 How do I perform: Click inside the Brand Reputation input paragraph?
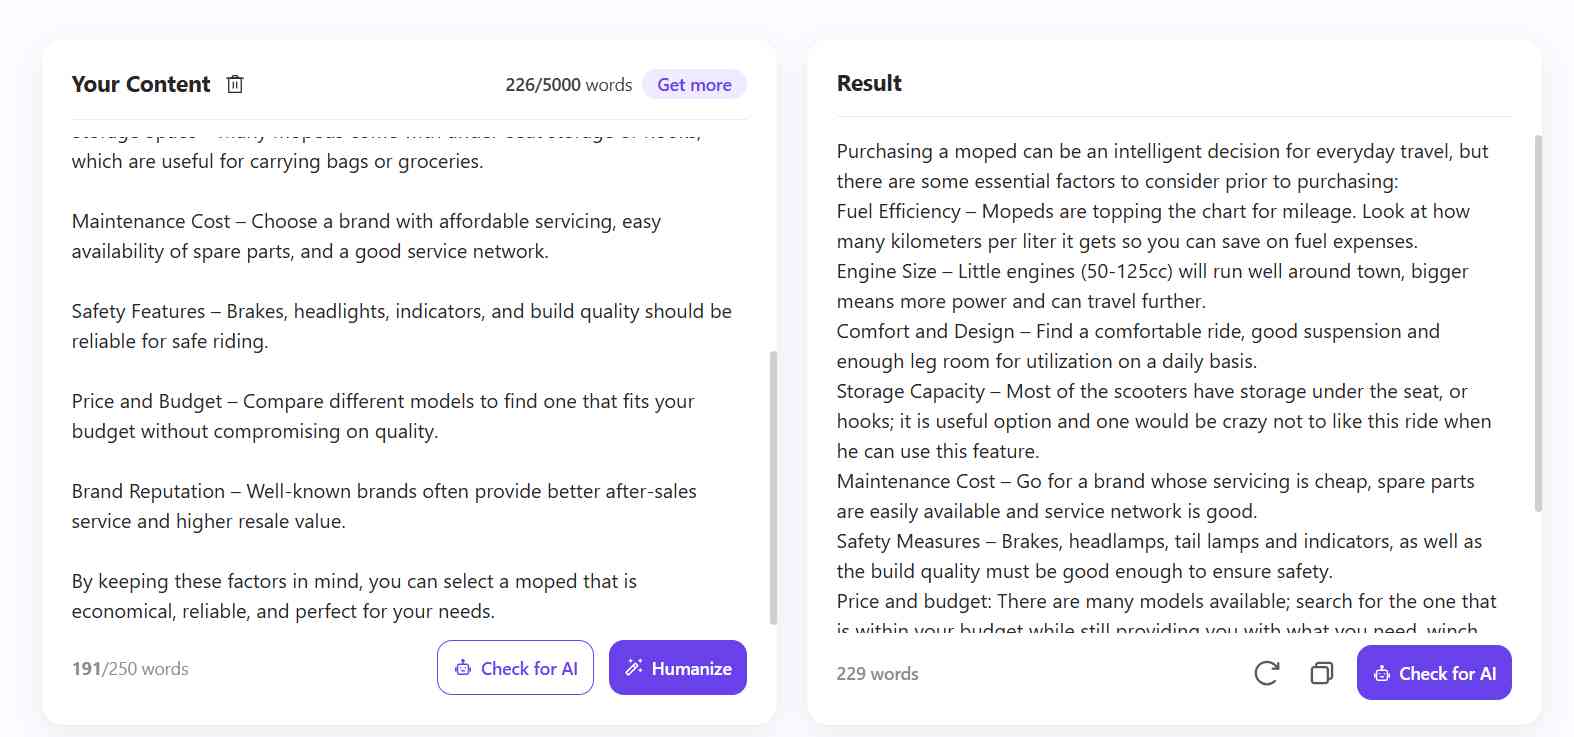tap(383, 506)
